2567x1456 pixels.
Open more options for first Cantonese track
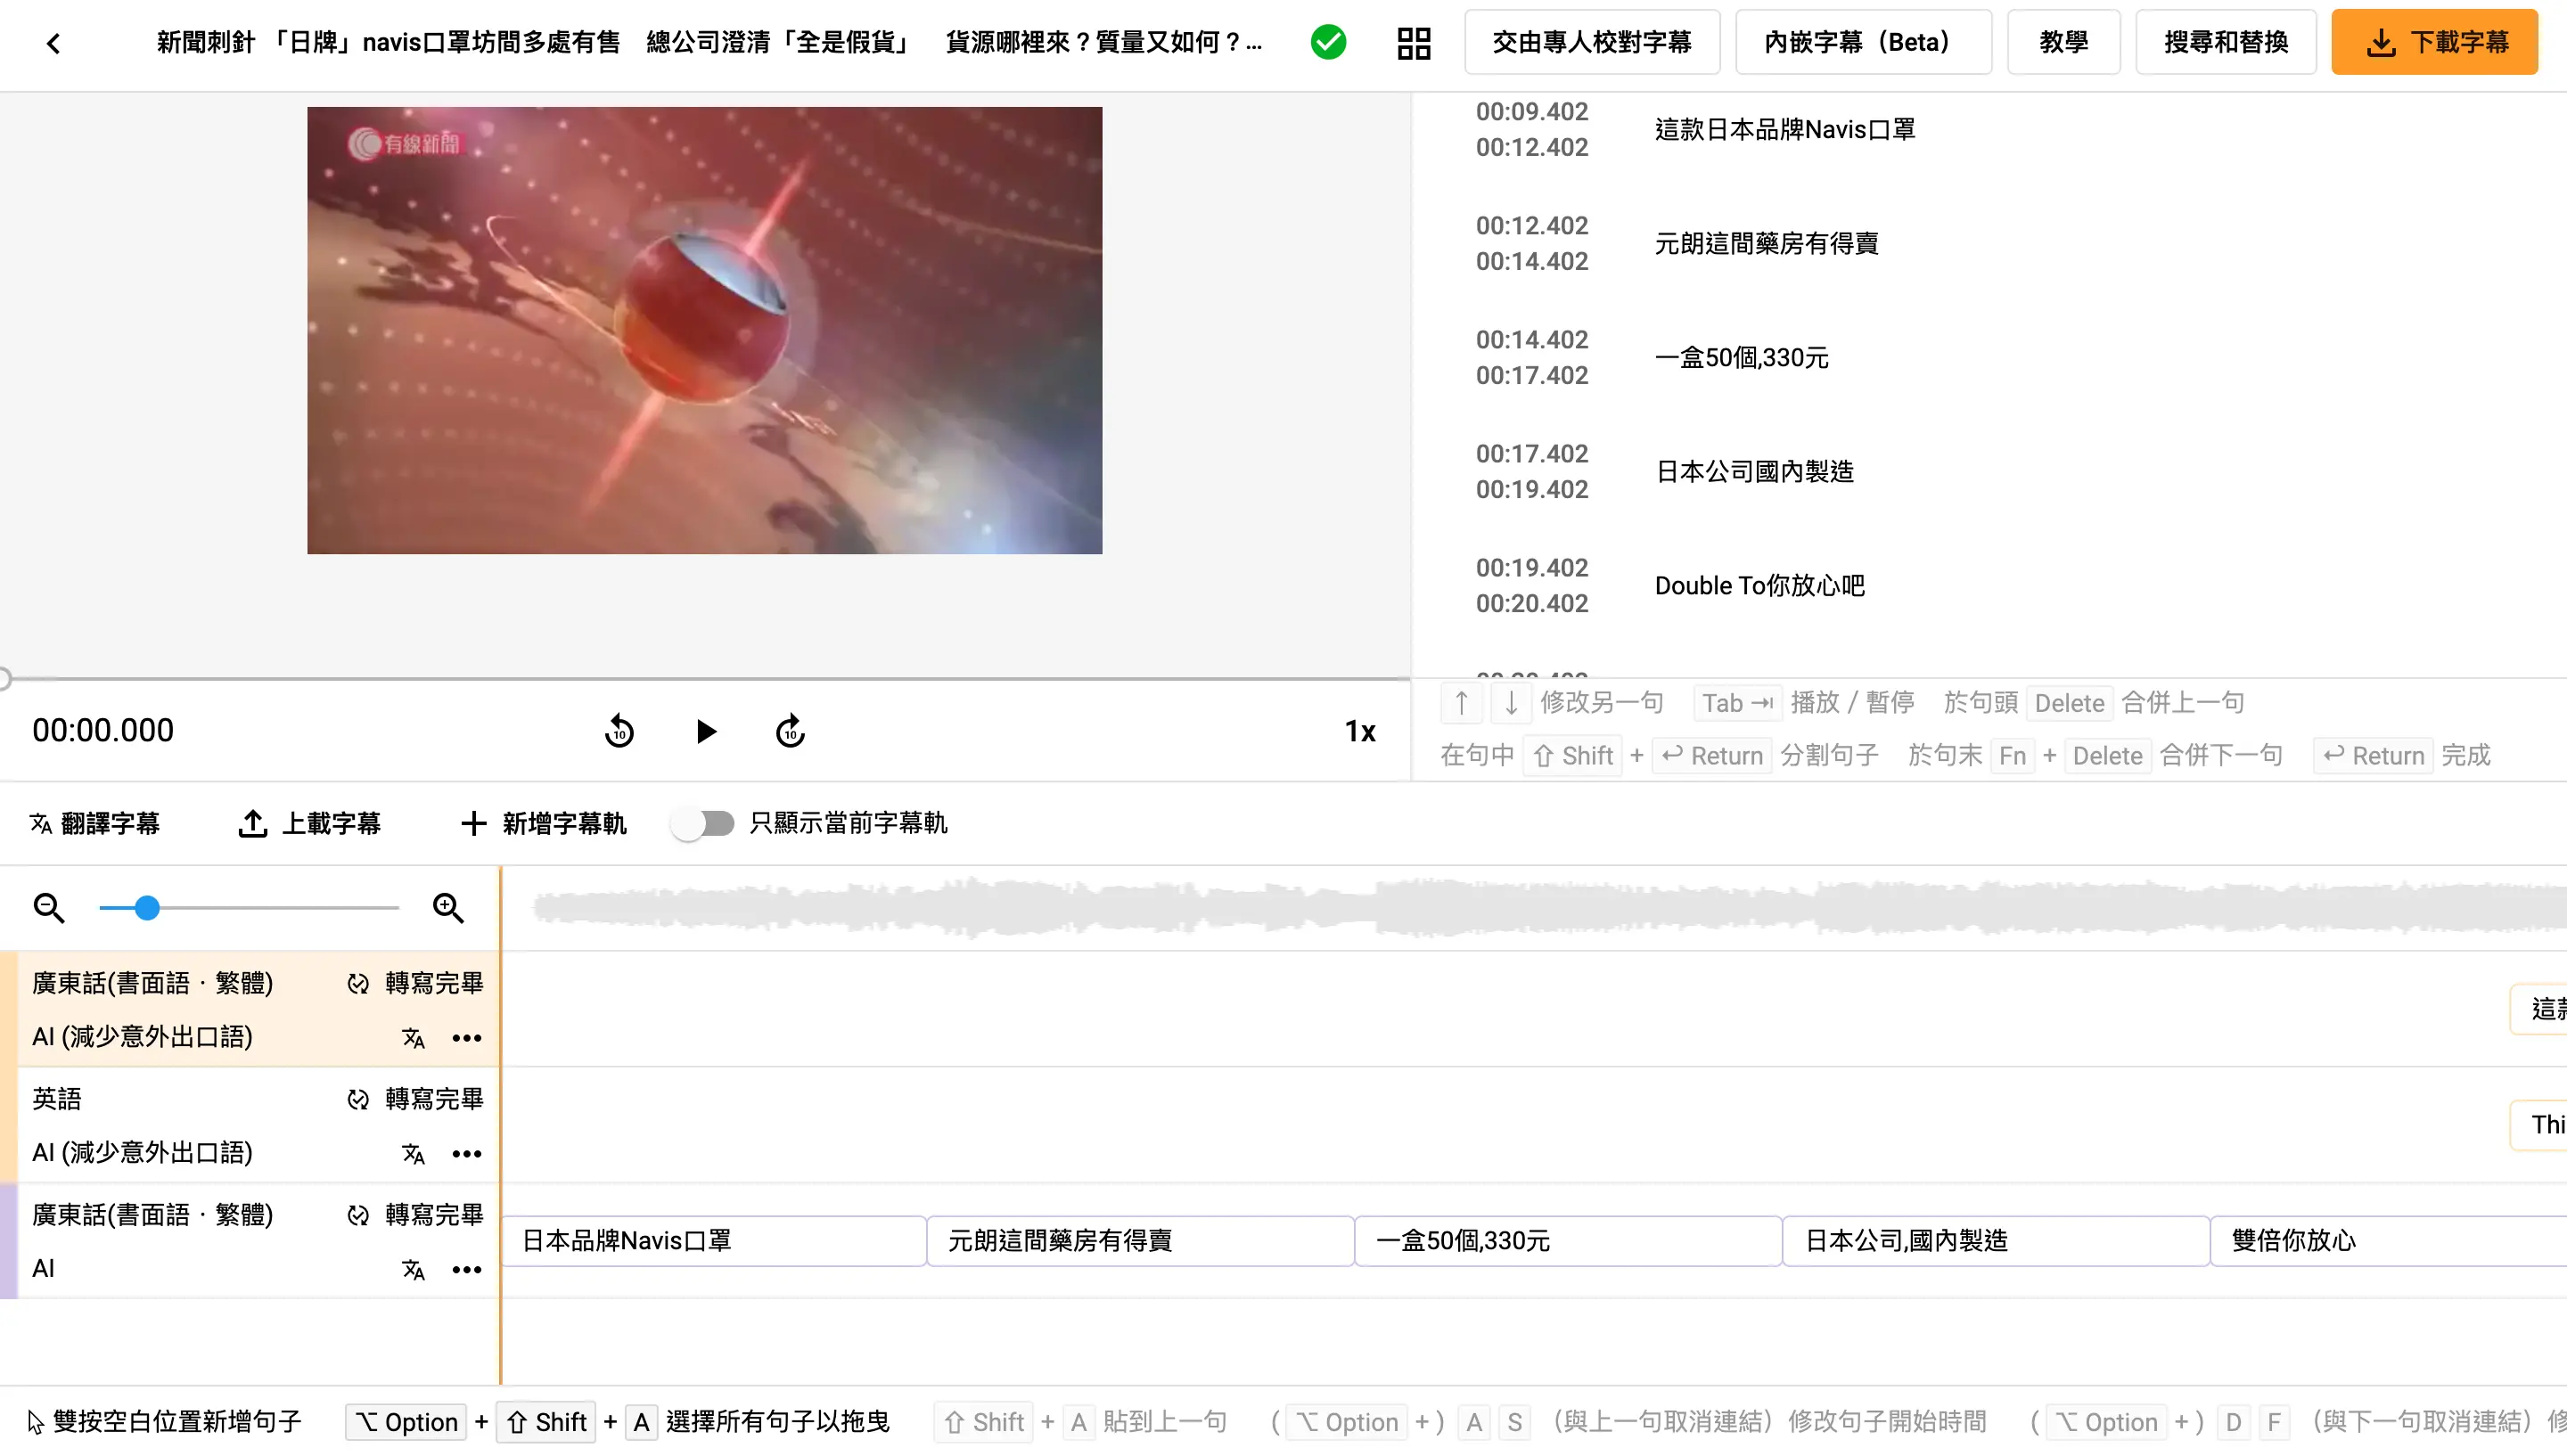click(466, 1038)
